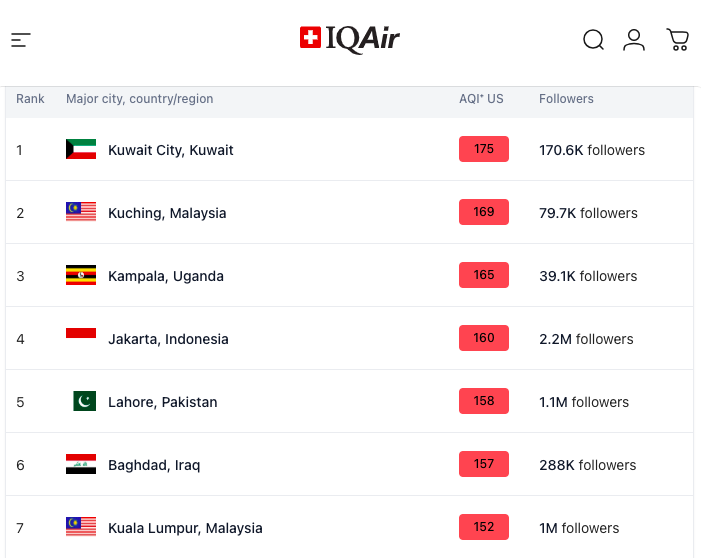The height and width of the screenshot is (558, 701).
Task: Click the IQAir logo
Action: point(350,39)
